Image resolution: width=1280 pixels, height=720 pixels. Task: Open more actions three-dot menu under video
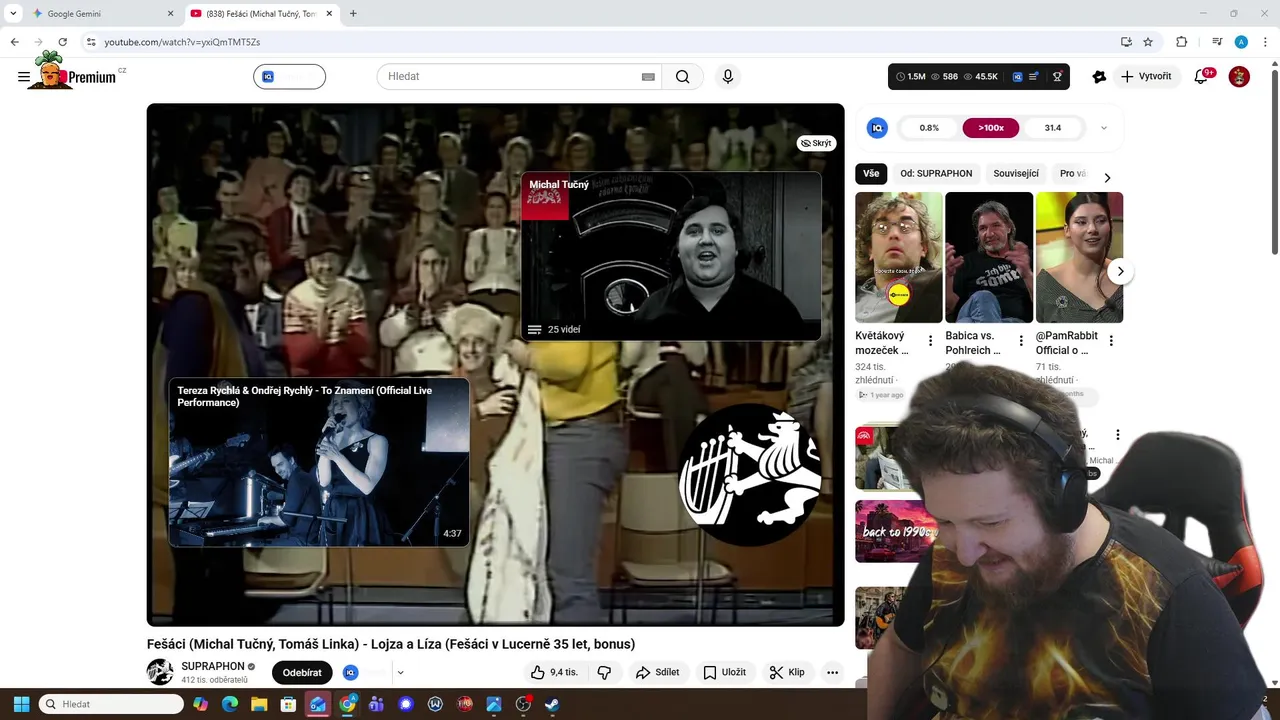[832, 672]
